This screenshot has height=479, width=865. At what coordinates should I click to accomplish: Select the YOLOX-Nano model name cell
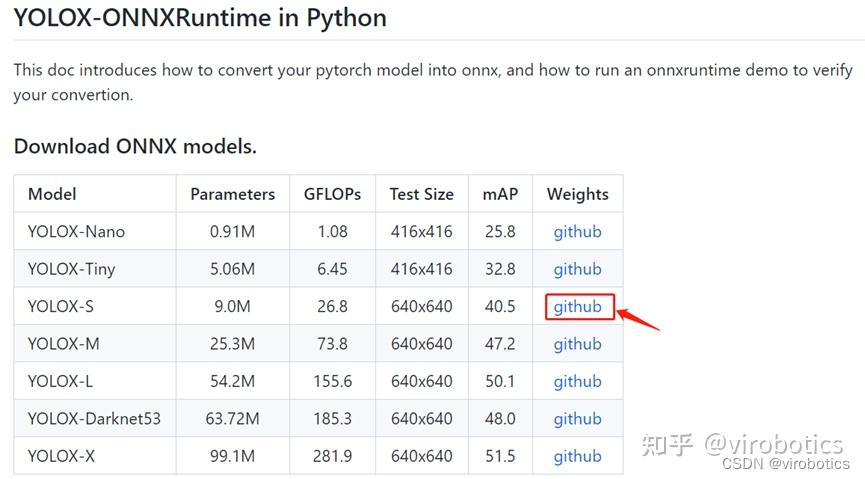pos(76,232)
